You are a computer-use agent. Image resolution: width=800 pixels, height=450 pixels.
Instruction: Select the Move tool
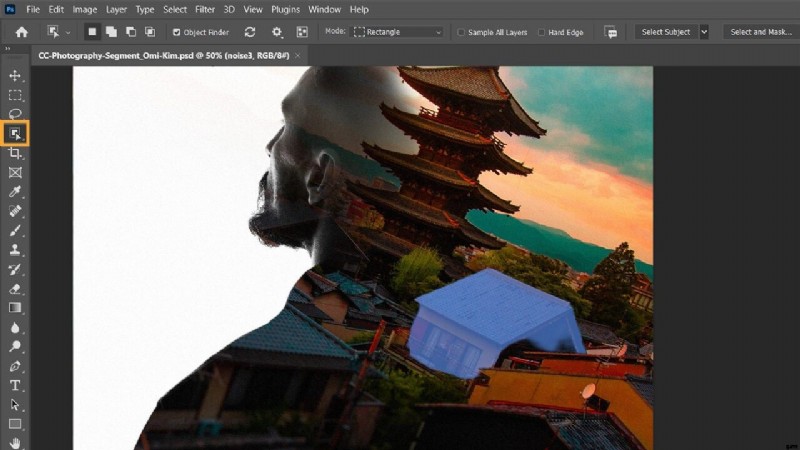(15, 75)
